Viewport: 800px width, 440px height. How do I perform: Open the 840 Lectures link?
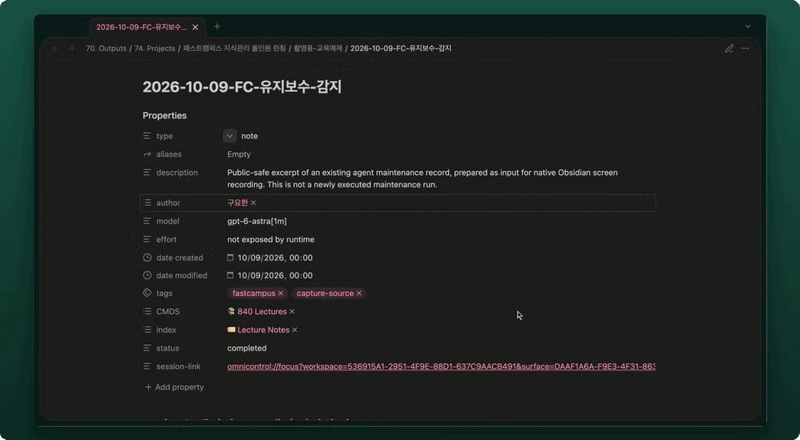(x=262, y=311)
